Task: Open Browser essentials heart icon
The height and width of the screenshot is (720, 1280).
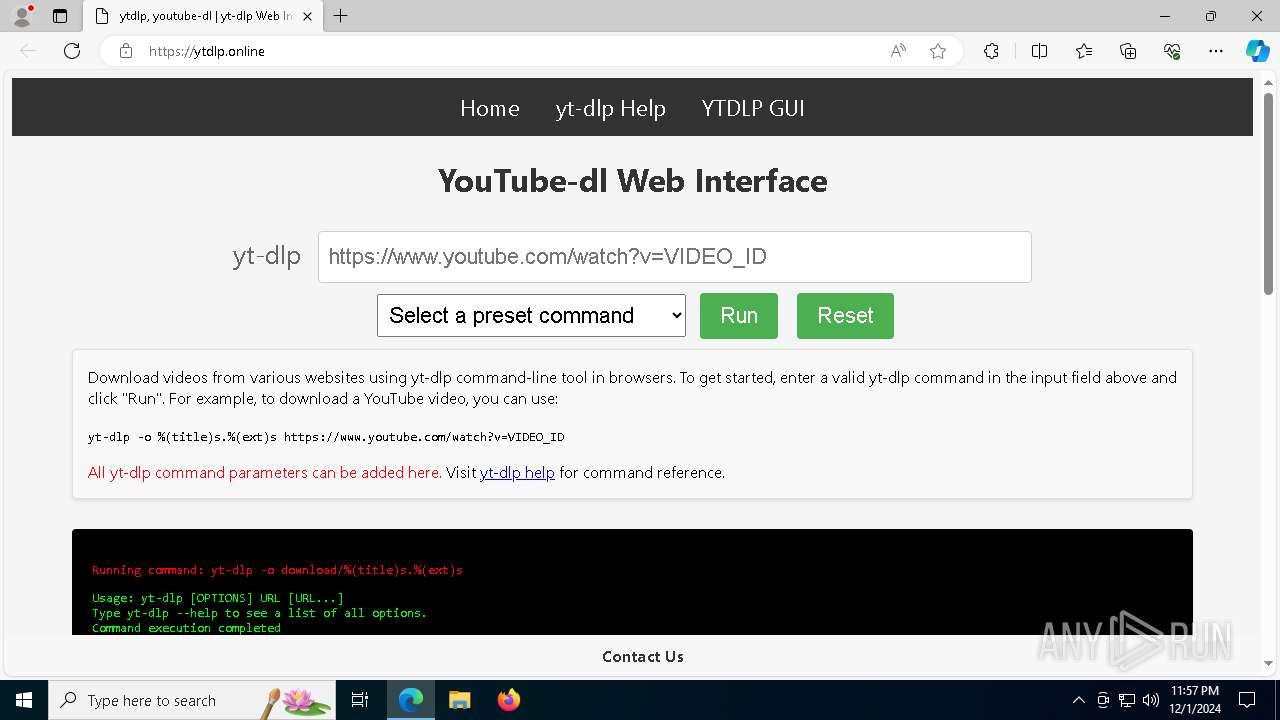Action: click(x=1172, y=51)
